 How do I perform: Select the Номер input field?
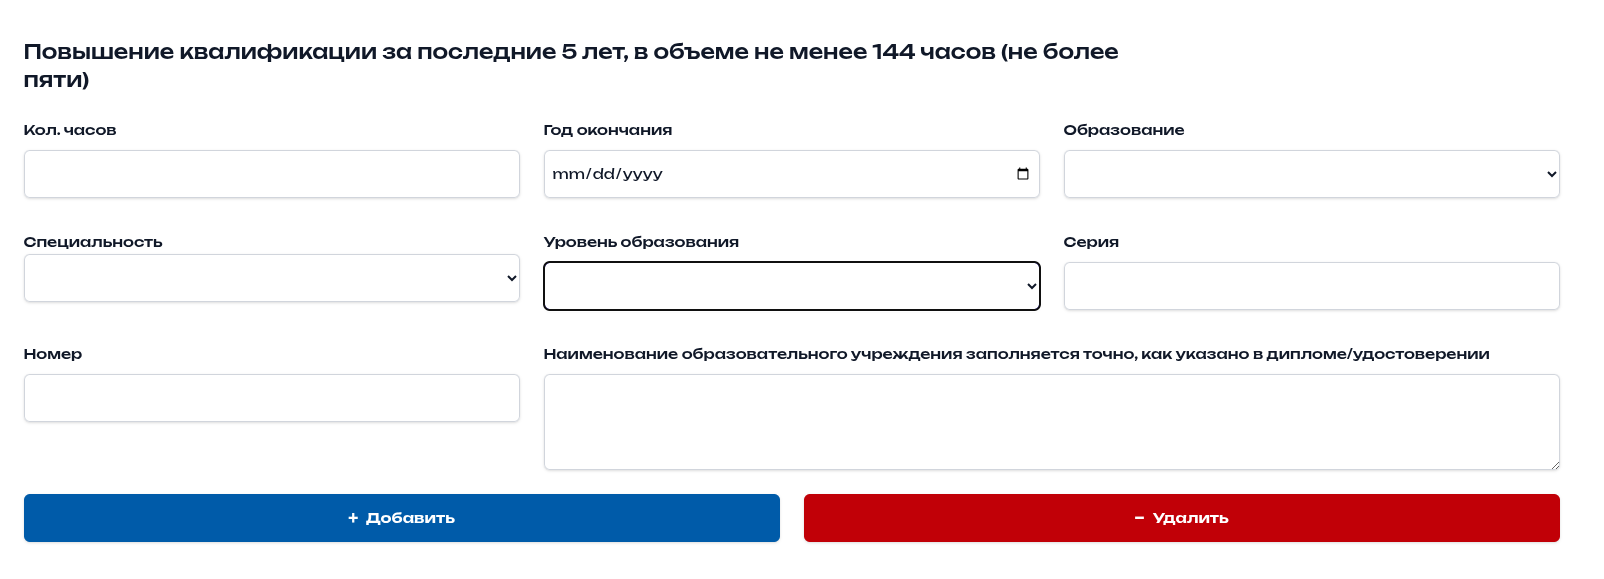(x=271, y=398)
